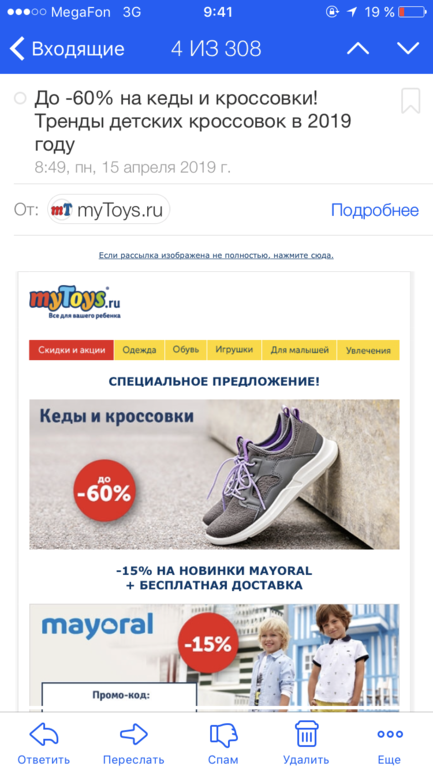Click link 'Если рассылка изображена не полностью'

[x=216, y=255]
